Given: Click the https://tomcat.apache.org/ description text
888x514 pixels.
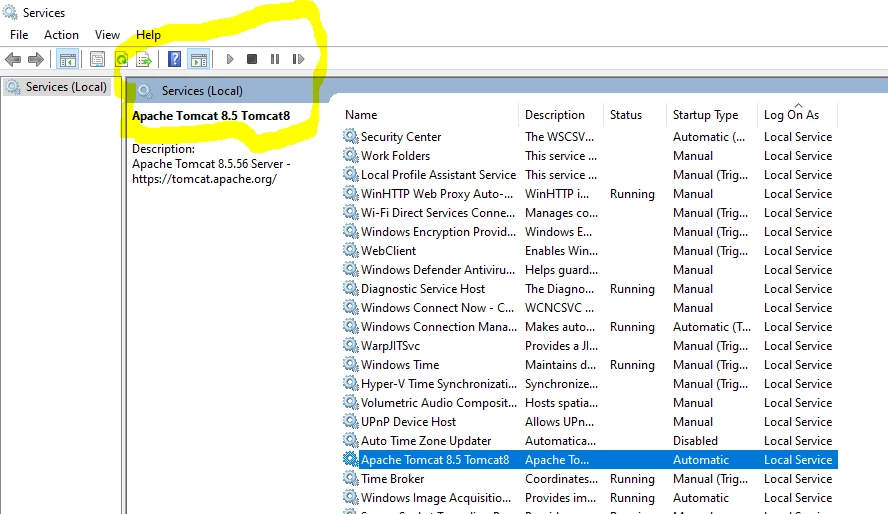Looking at the screenshot, I should (x=204, y=179).
